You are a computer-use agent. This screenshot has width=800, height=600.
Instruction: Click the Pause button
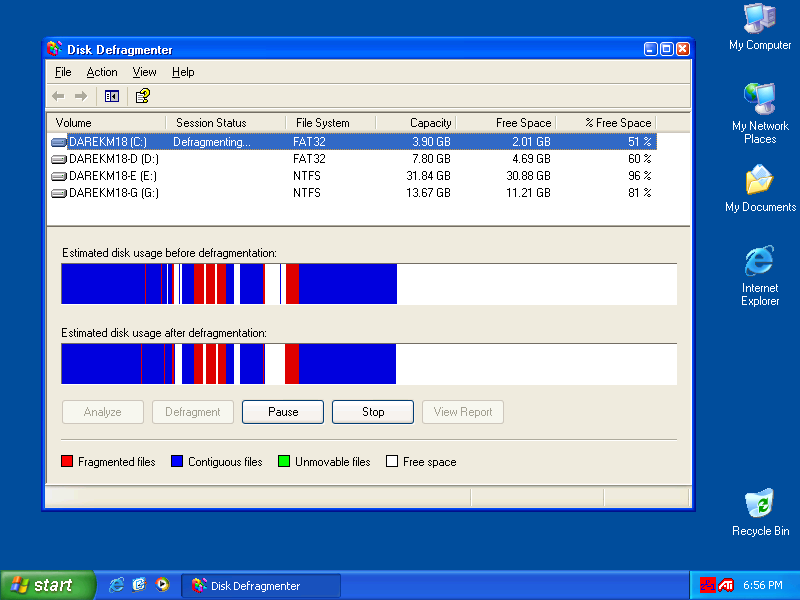(x=283, y=412)
